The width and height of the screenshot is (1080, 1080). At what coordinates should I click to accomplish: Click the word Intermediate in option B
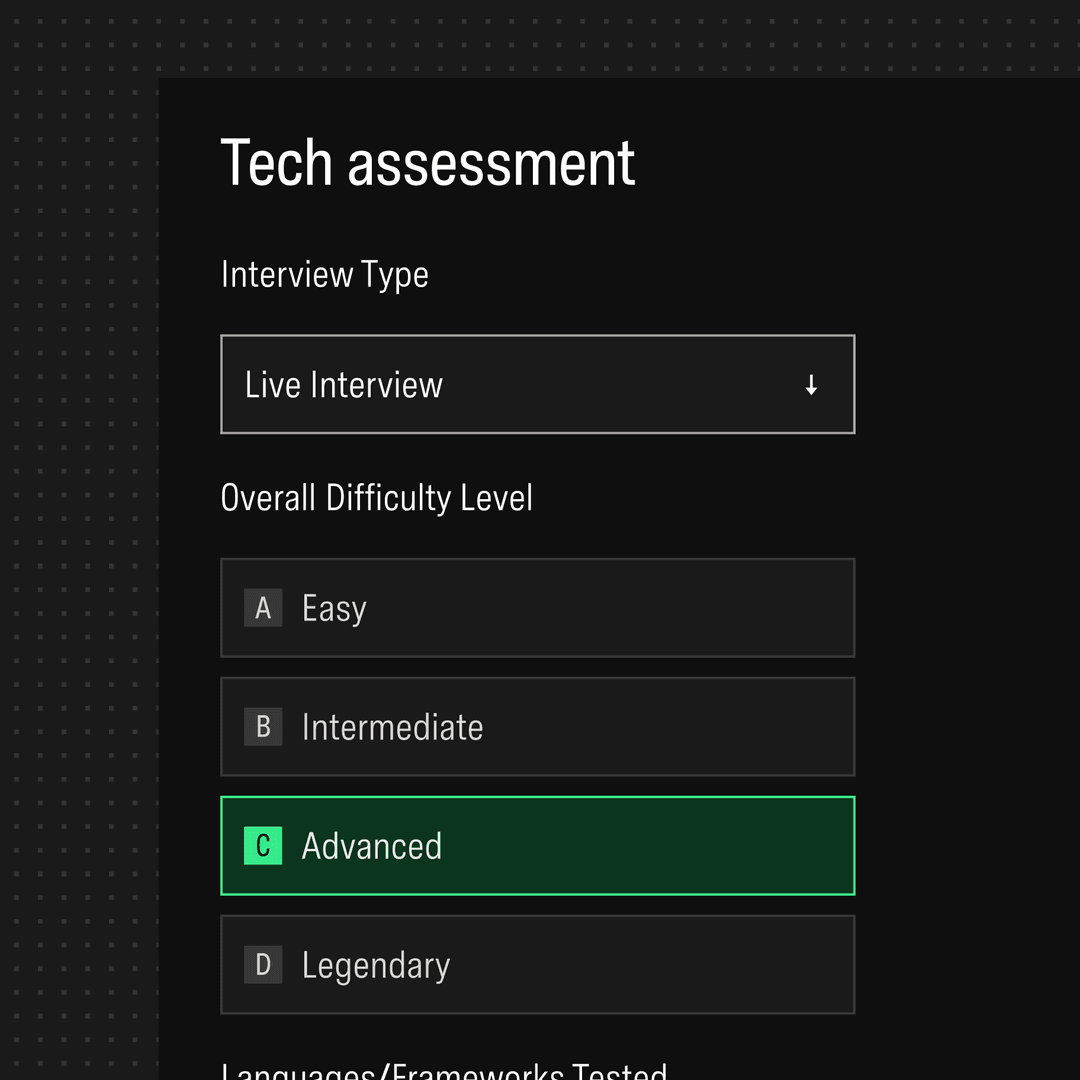(393, 727)
